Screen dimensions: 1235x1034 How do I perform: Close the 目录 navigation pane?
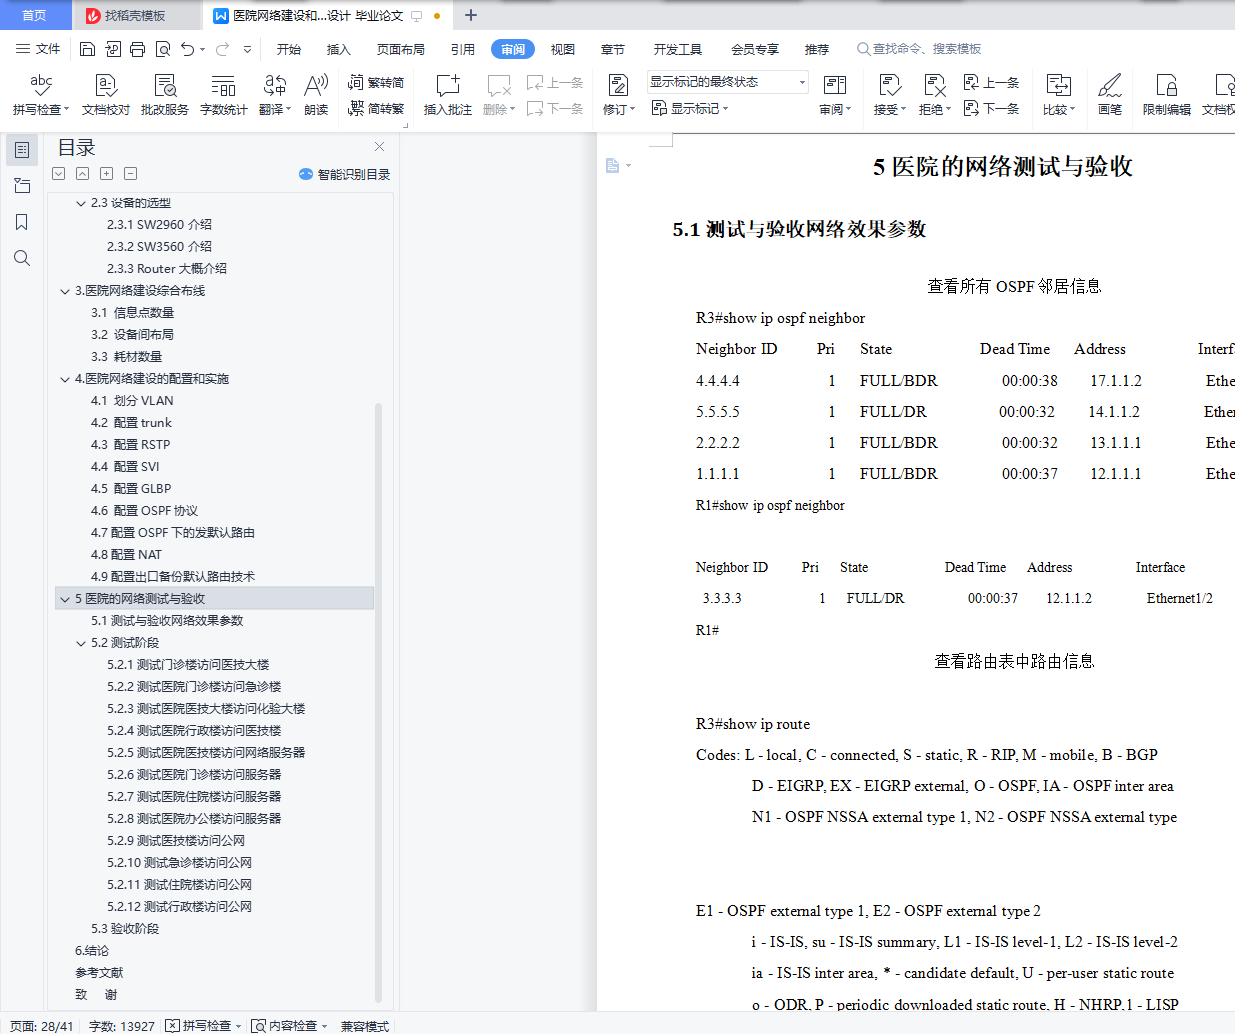click(379, 147)
